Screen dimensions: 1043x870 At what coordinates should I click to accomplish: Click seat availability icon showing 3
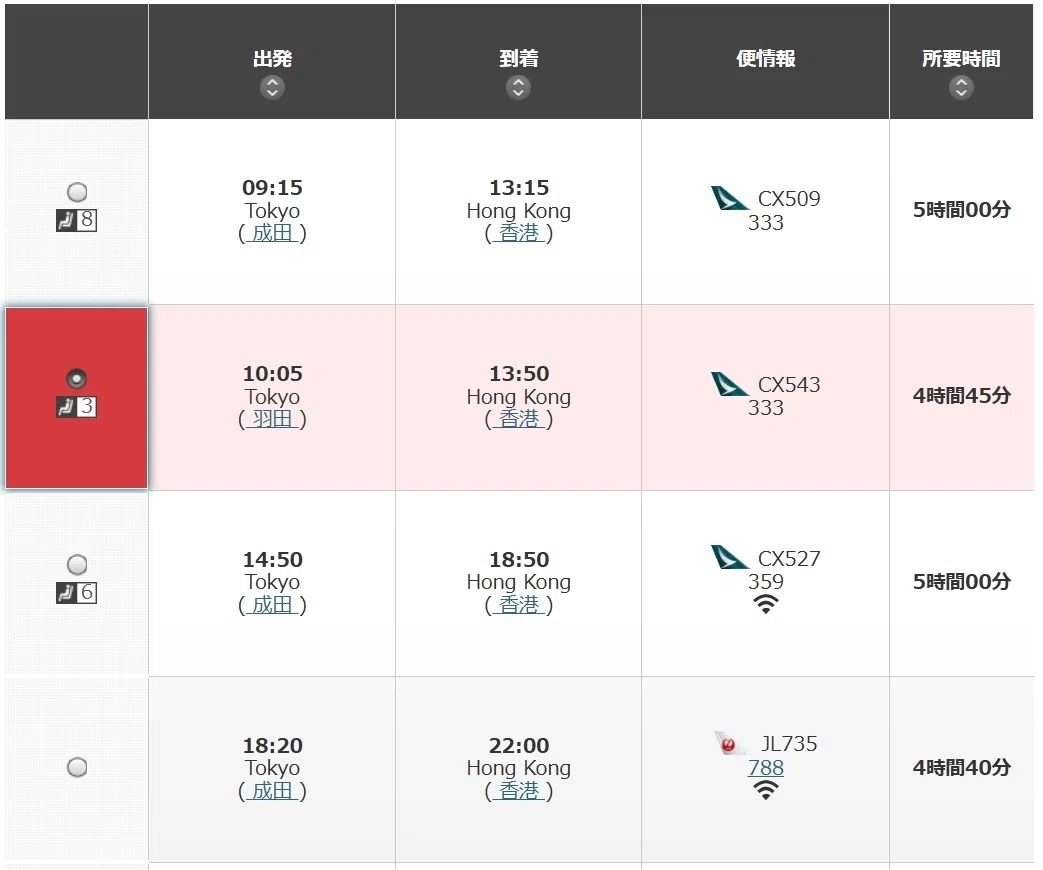pyautogui.click(x=76, y=406)
